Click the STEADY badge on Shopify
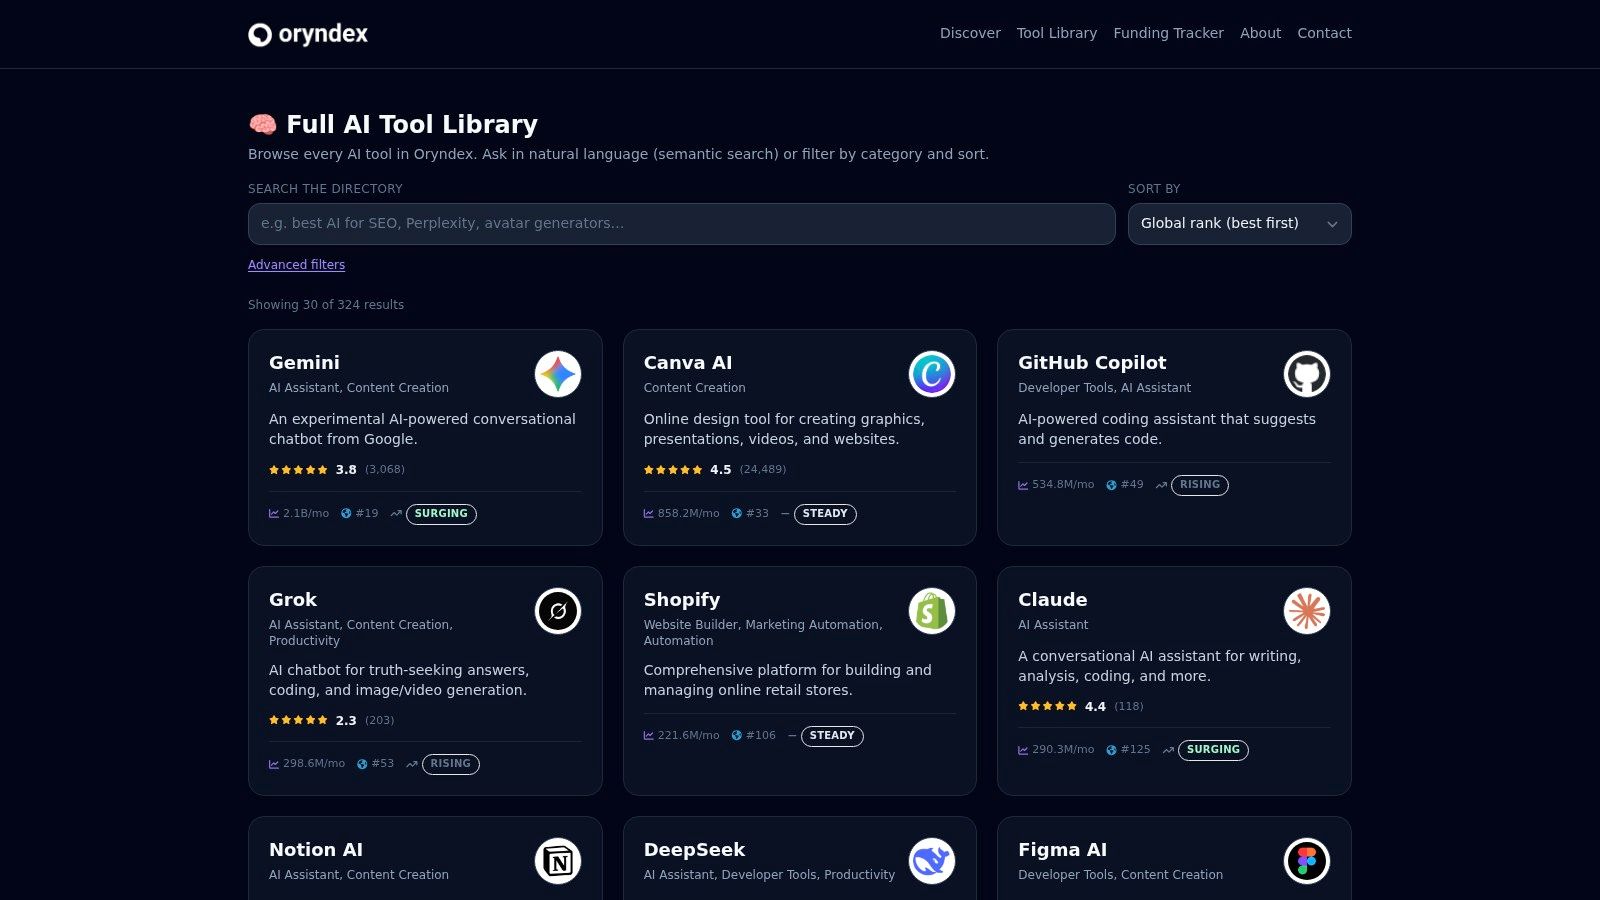Image resolution: width=1600 pixels, height=900 pixels. click(832, 736)
